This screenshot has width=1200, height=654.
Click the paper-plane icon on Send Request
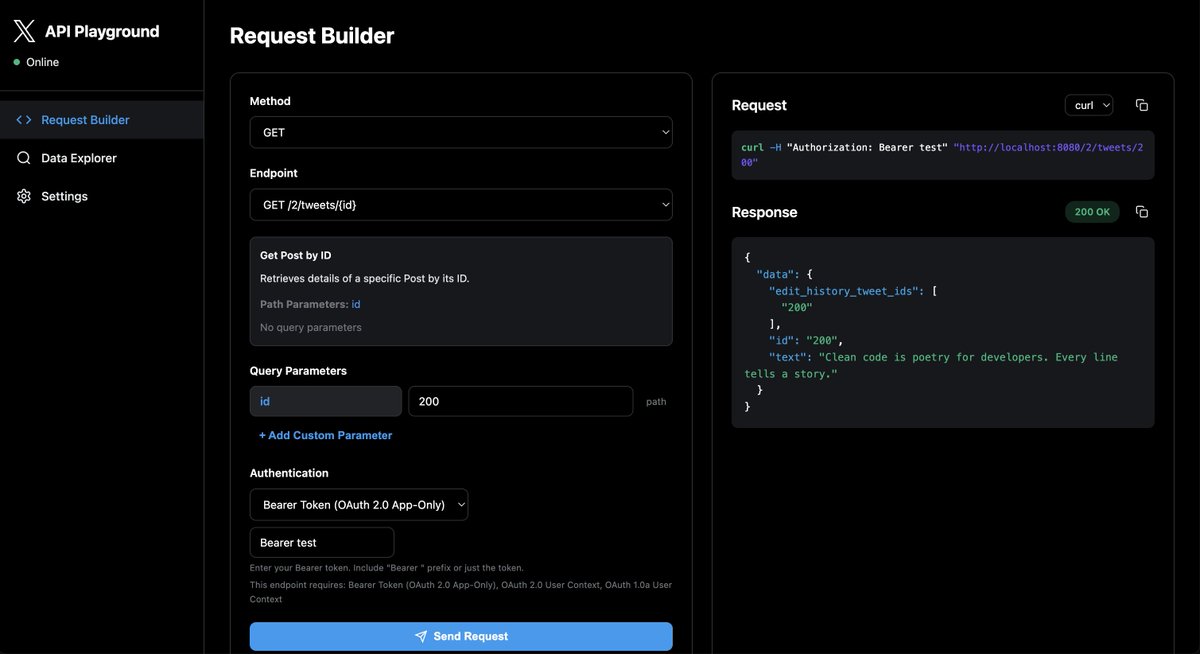[x=421, y=636]
